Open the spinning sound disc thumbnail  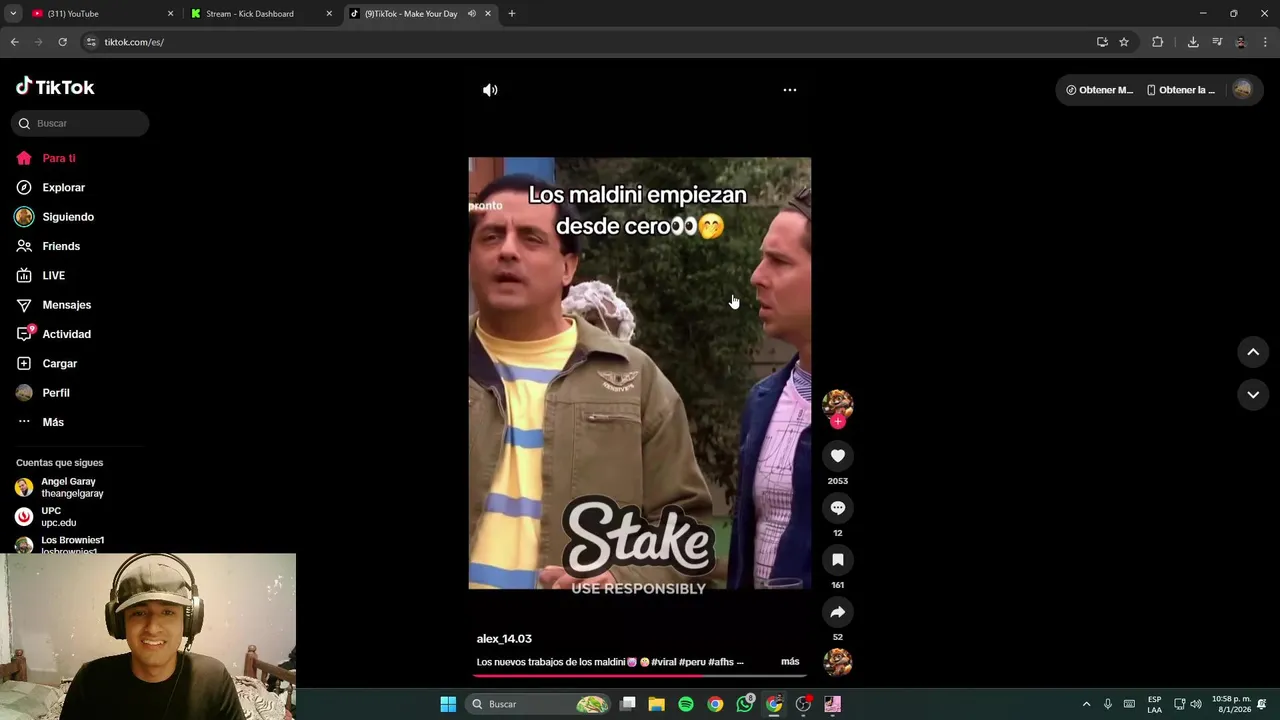(838, 662)
